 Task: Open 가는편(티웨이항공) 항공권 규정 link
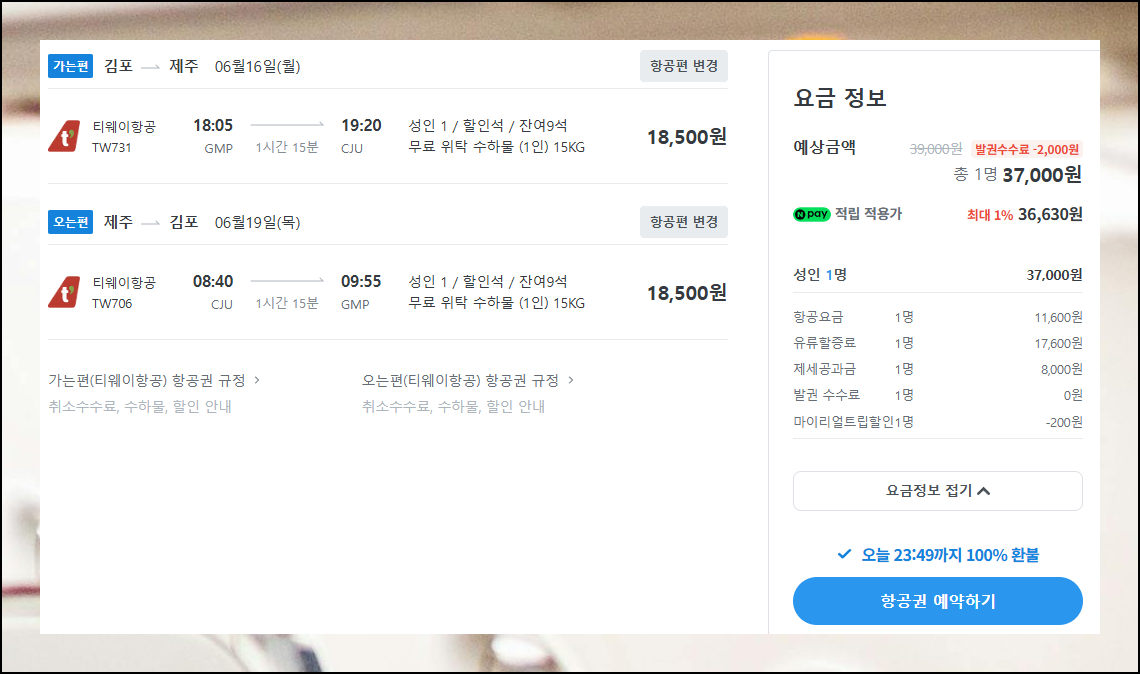pyautogui.click(x=147, y=380)
